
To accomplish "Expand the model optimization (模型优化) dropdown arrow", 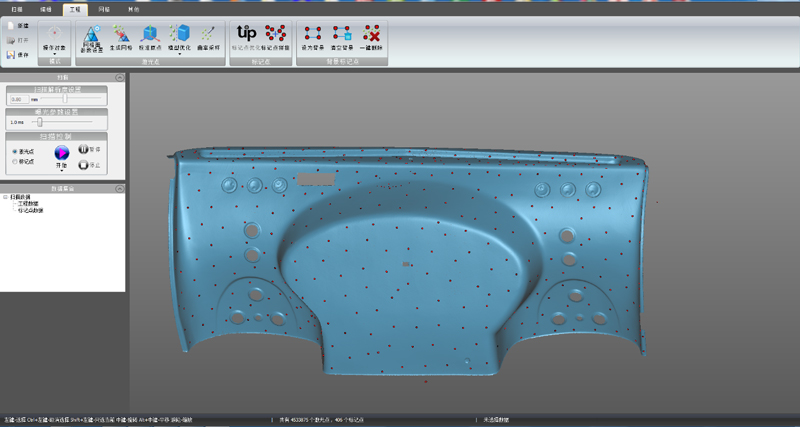I will pyautogui.click(x=180, y=54).
